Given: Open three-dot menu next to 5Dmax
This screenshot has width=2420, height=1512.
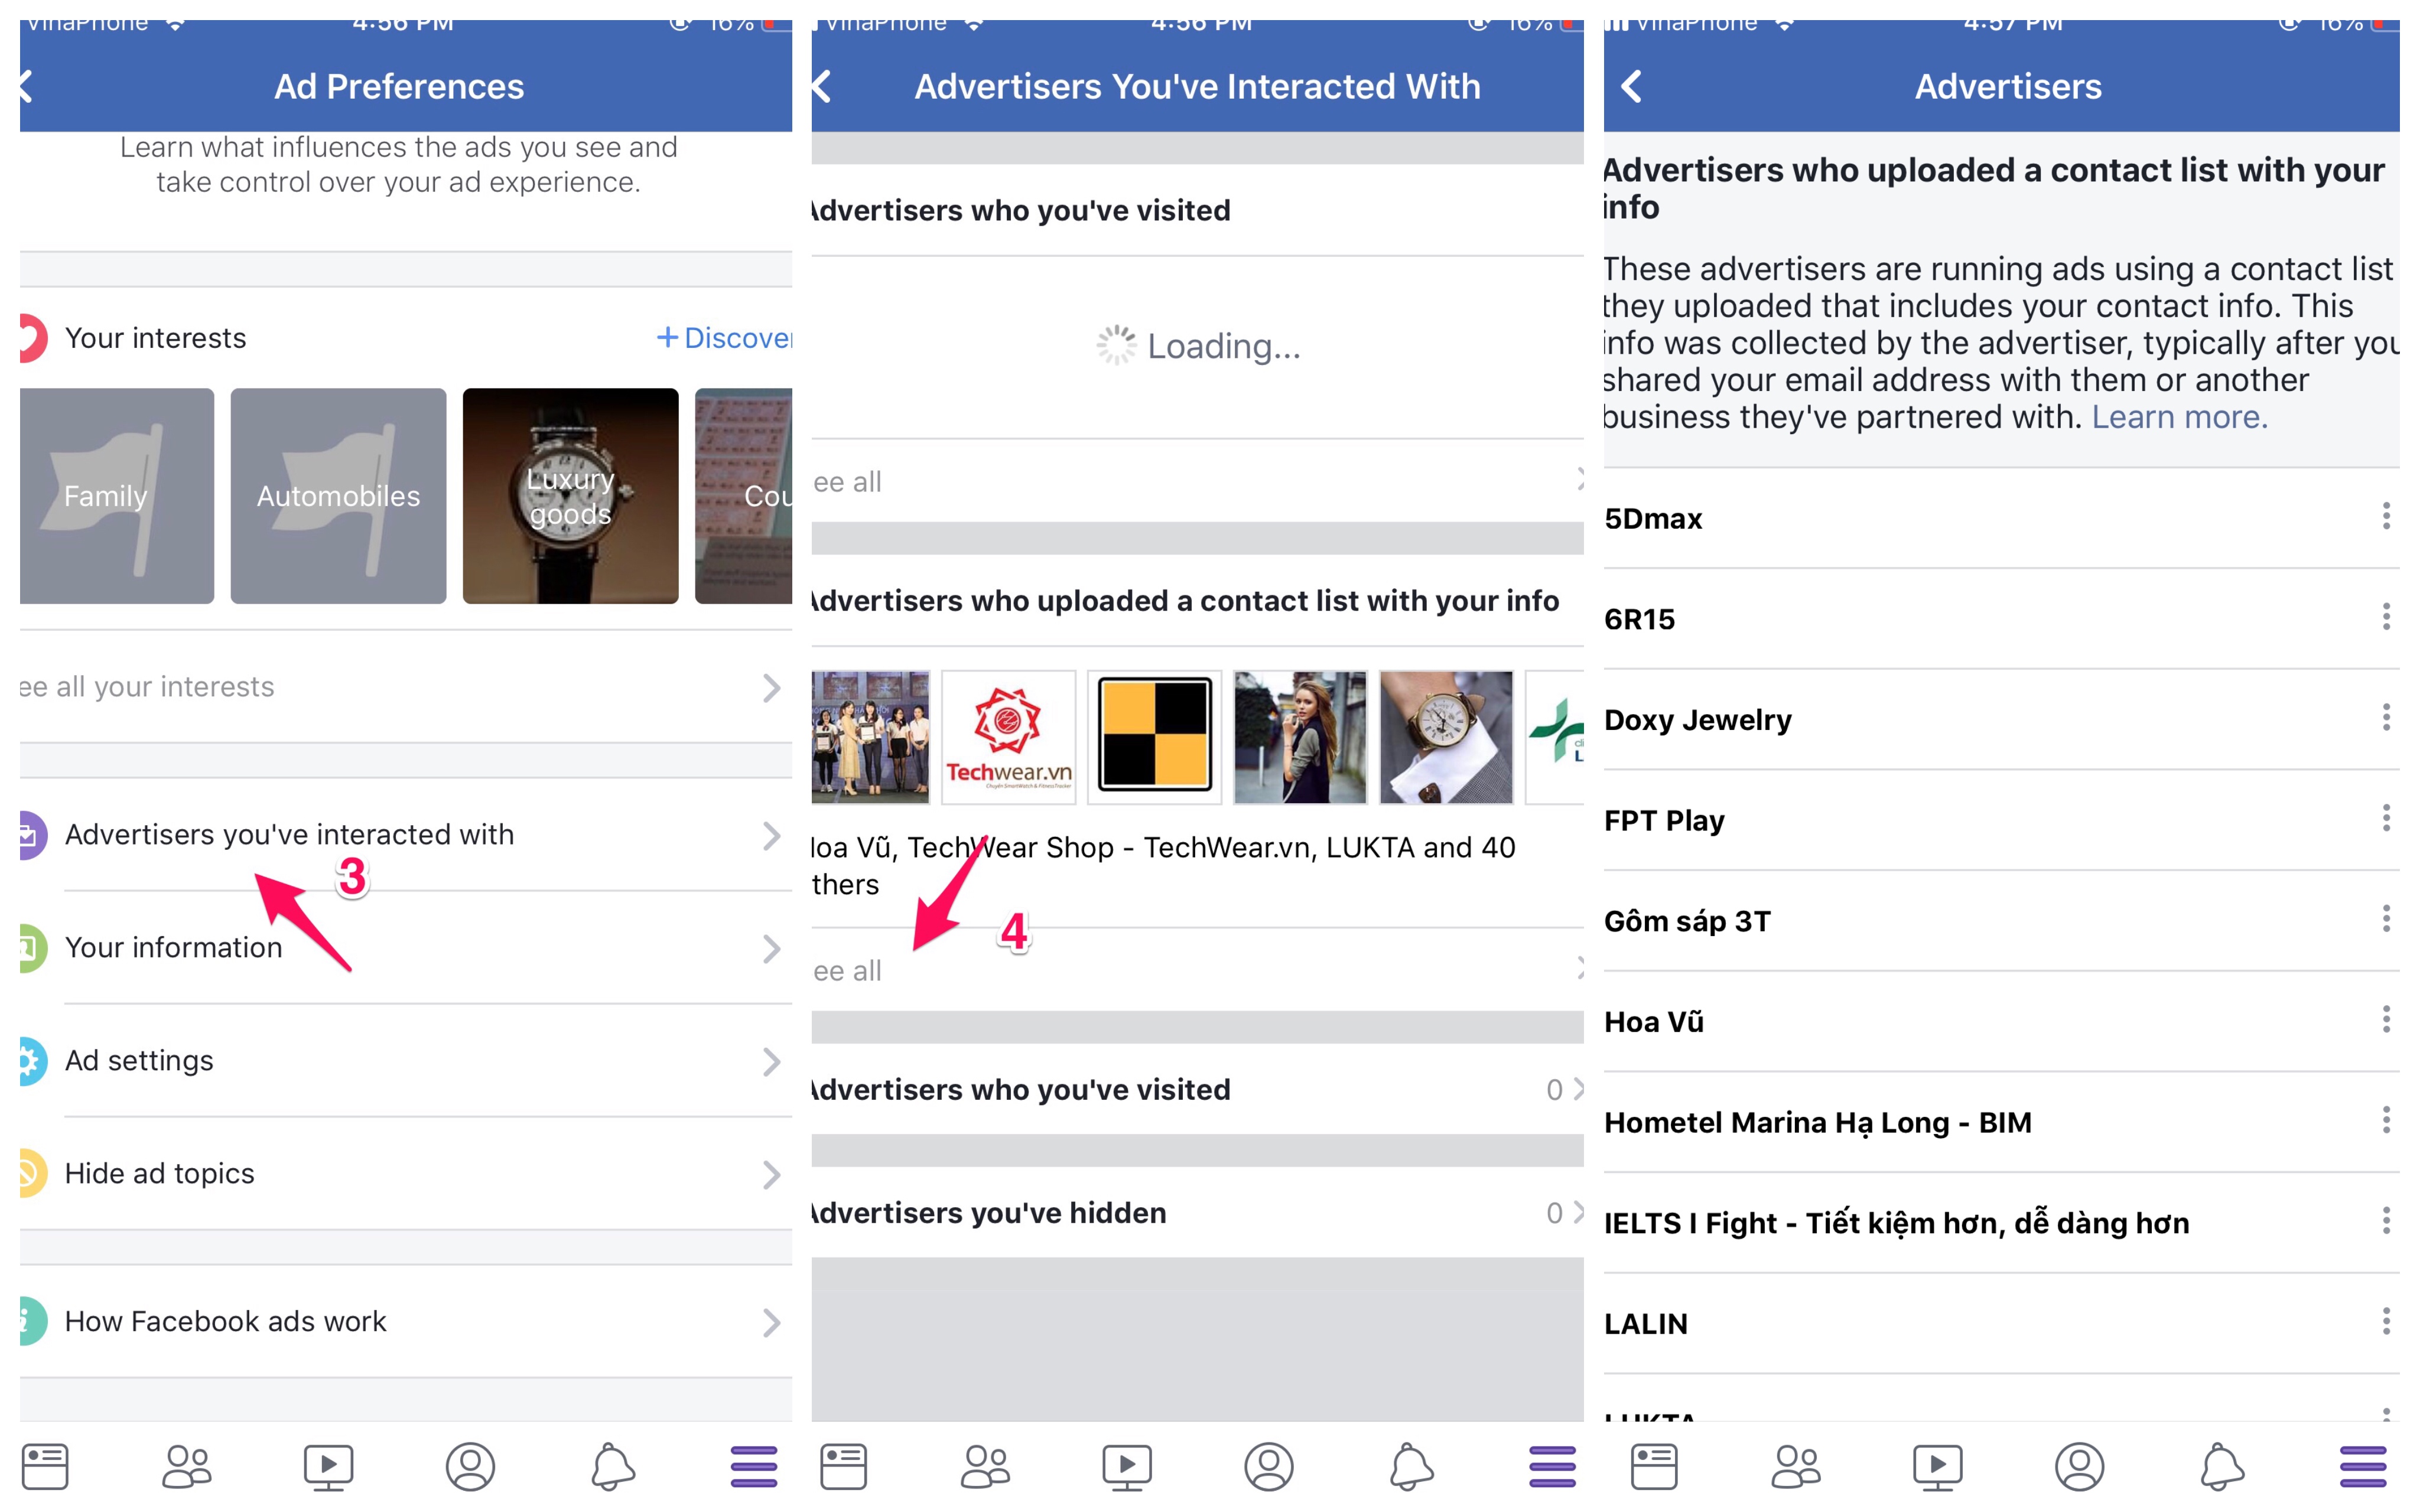Looking at the screenshot, I should point(2385,517).
